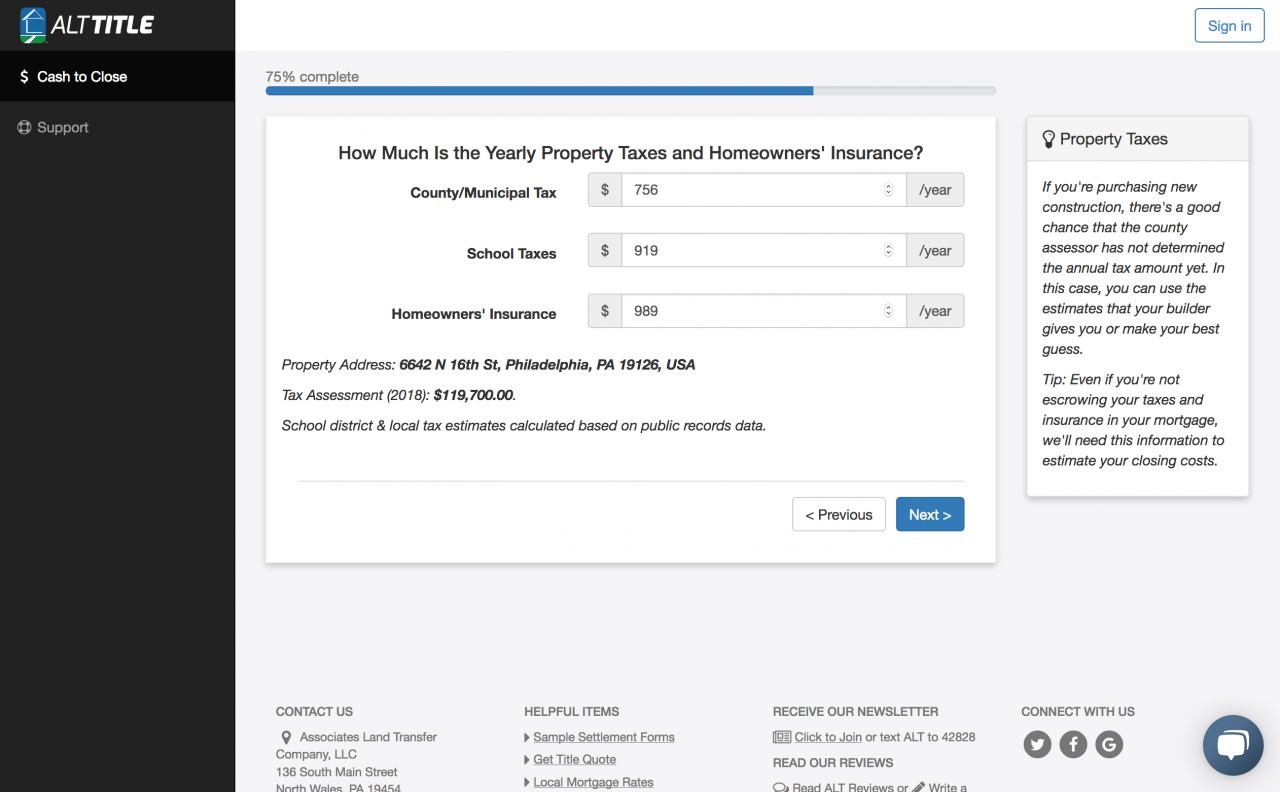Click the Next button
1280x792 pixels.
(930, 514)
